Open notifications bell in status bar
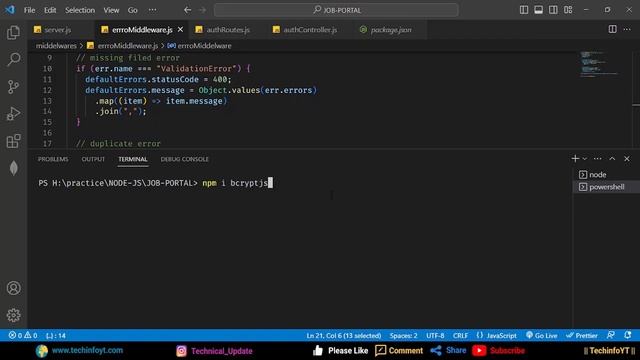The width and height of the screenshot is (640, 360). click(x=628, y=336)
